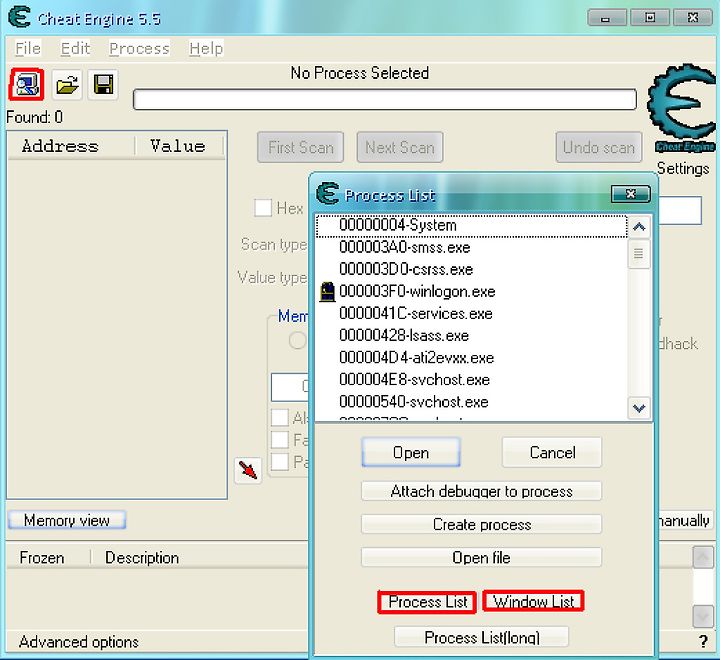This screenshot has height=660, width=720.
Task: Select 000003D0-csrss.exe process
Action: tap(472, 270)
